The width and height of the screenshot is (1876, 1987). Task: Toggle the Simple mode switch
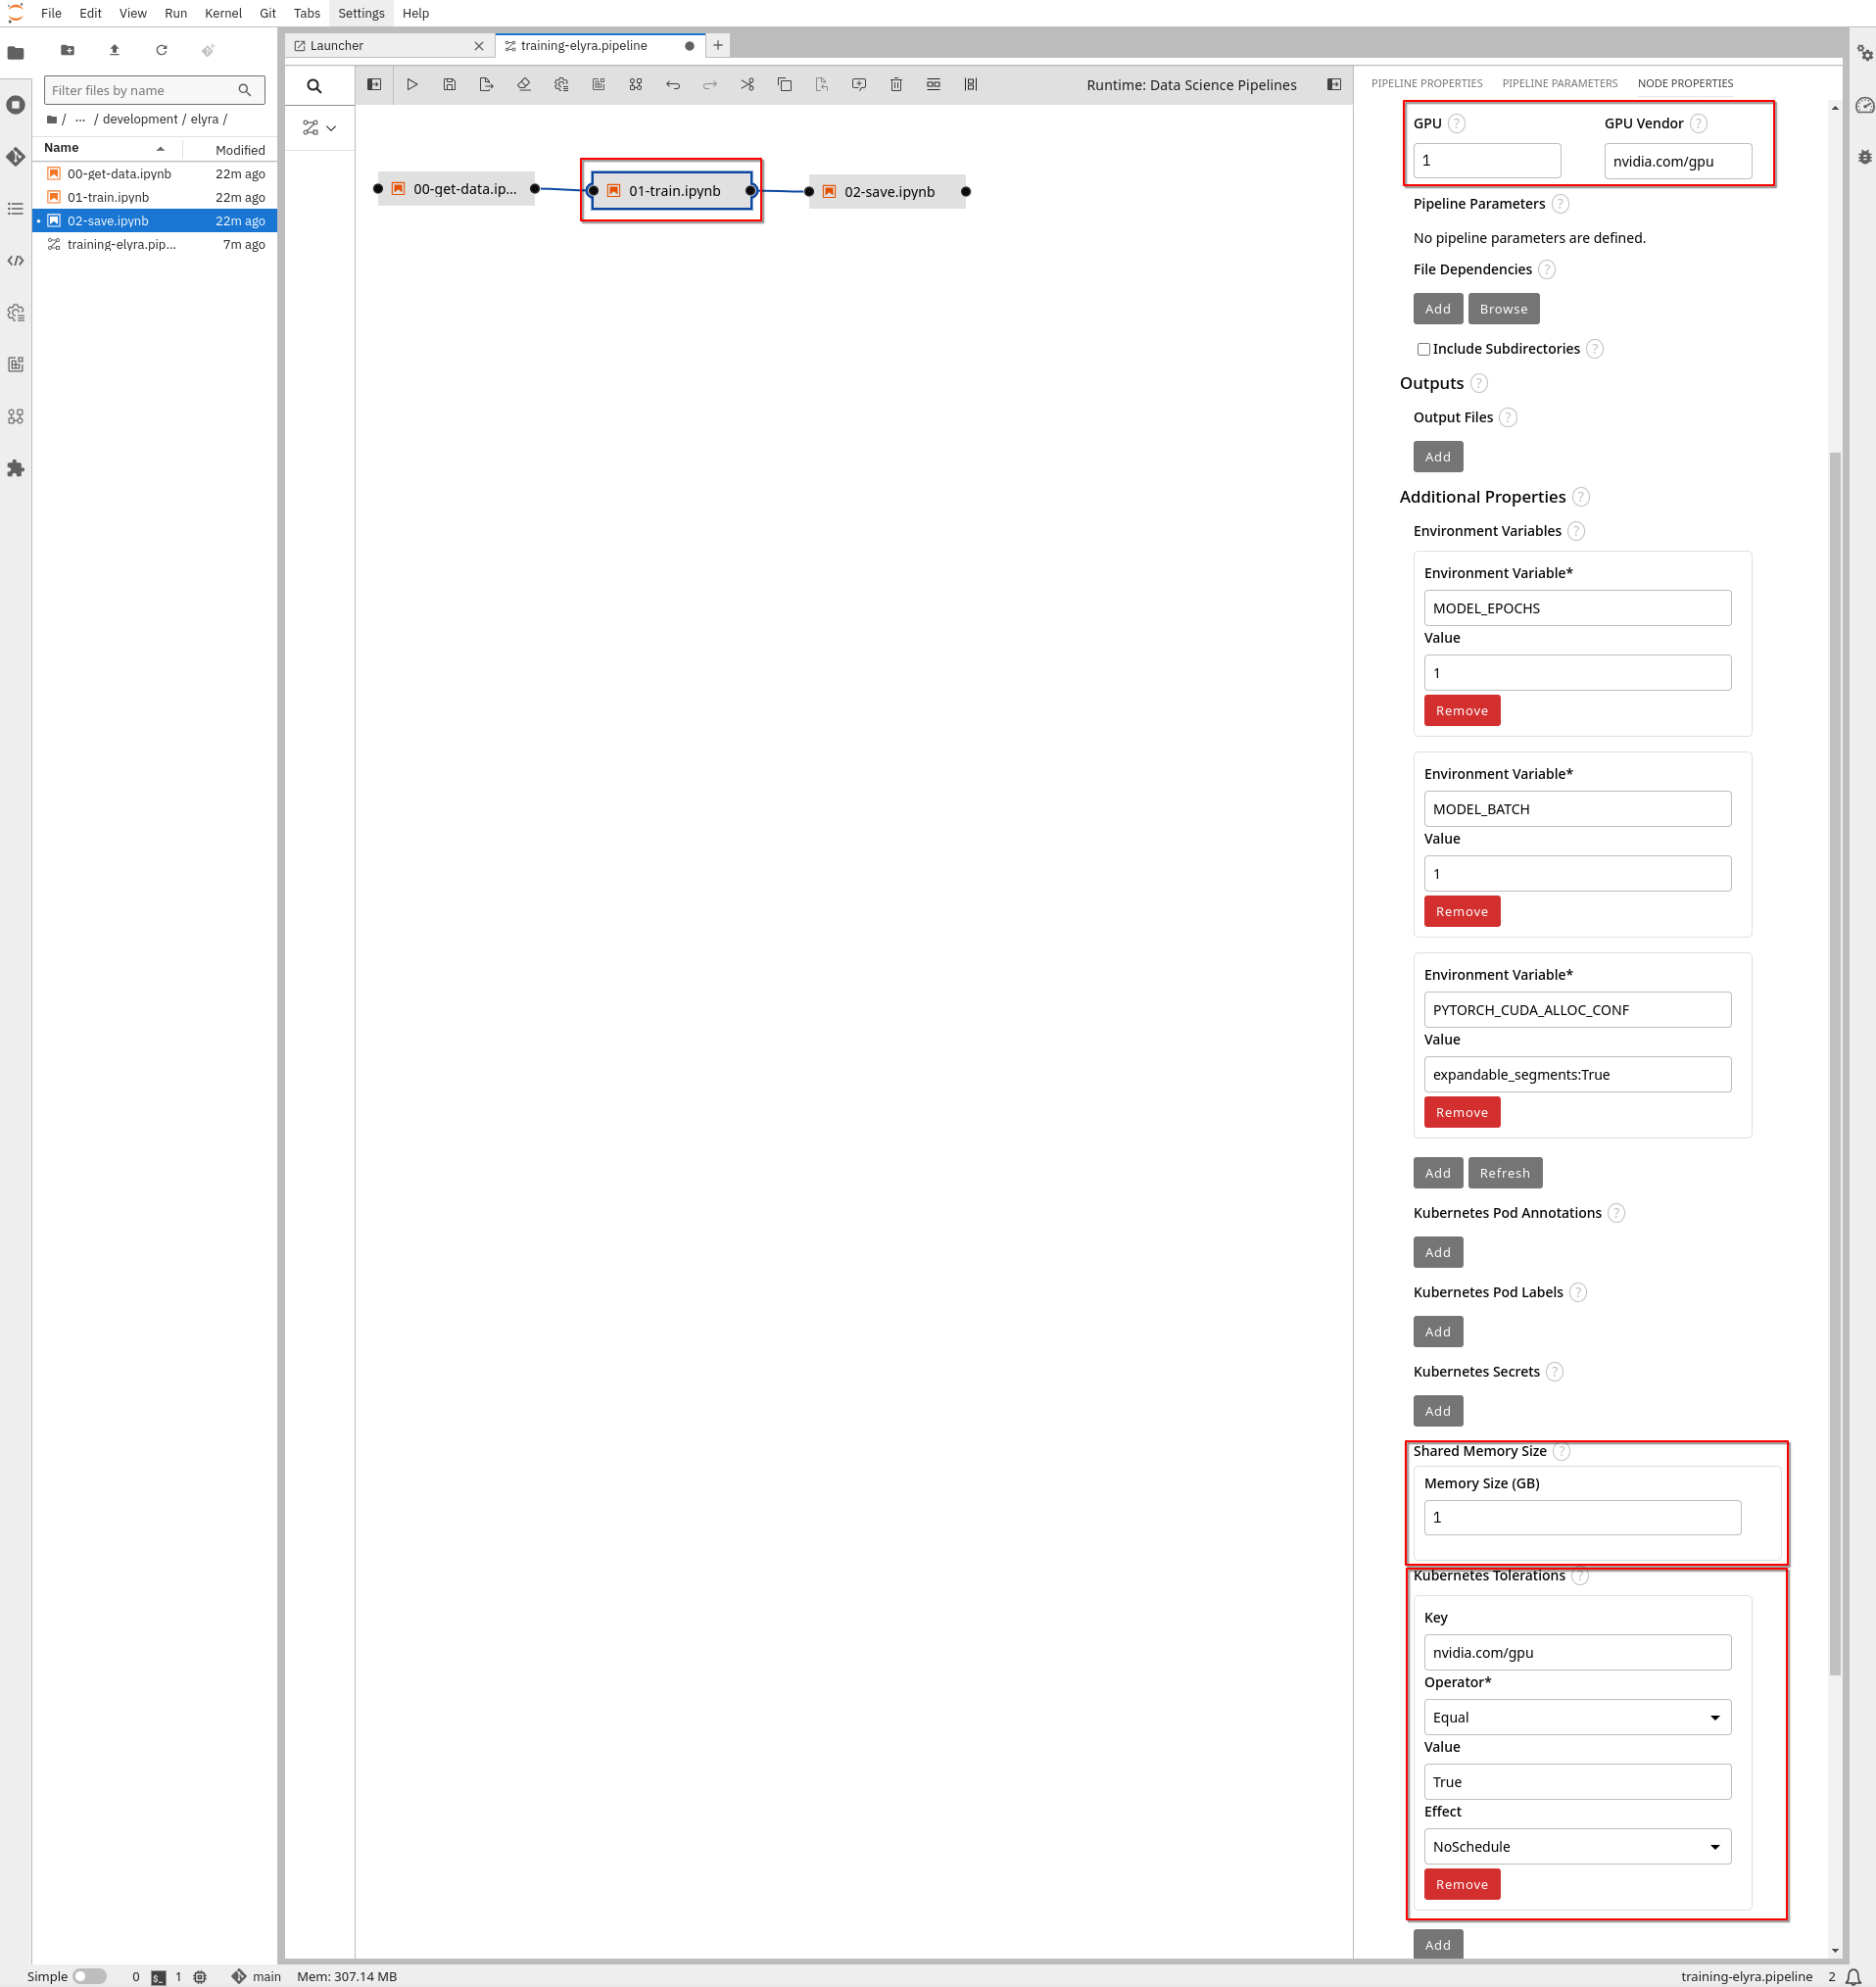(90, 1977)
